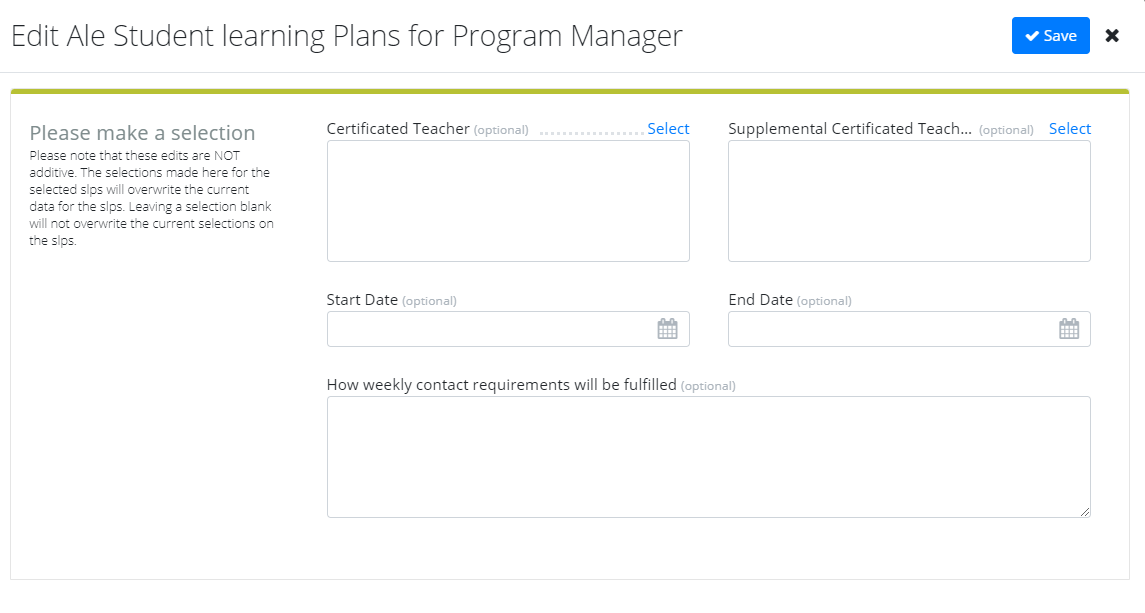1145x613 pixels.
Task: Click inside Supplemental Certificated Teacher selection box
Action: [909, 201]
